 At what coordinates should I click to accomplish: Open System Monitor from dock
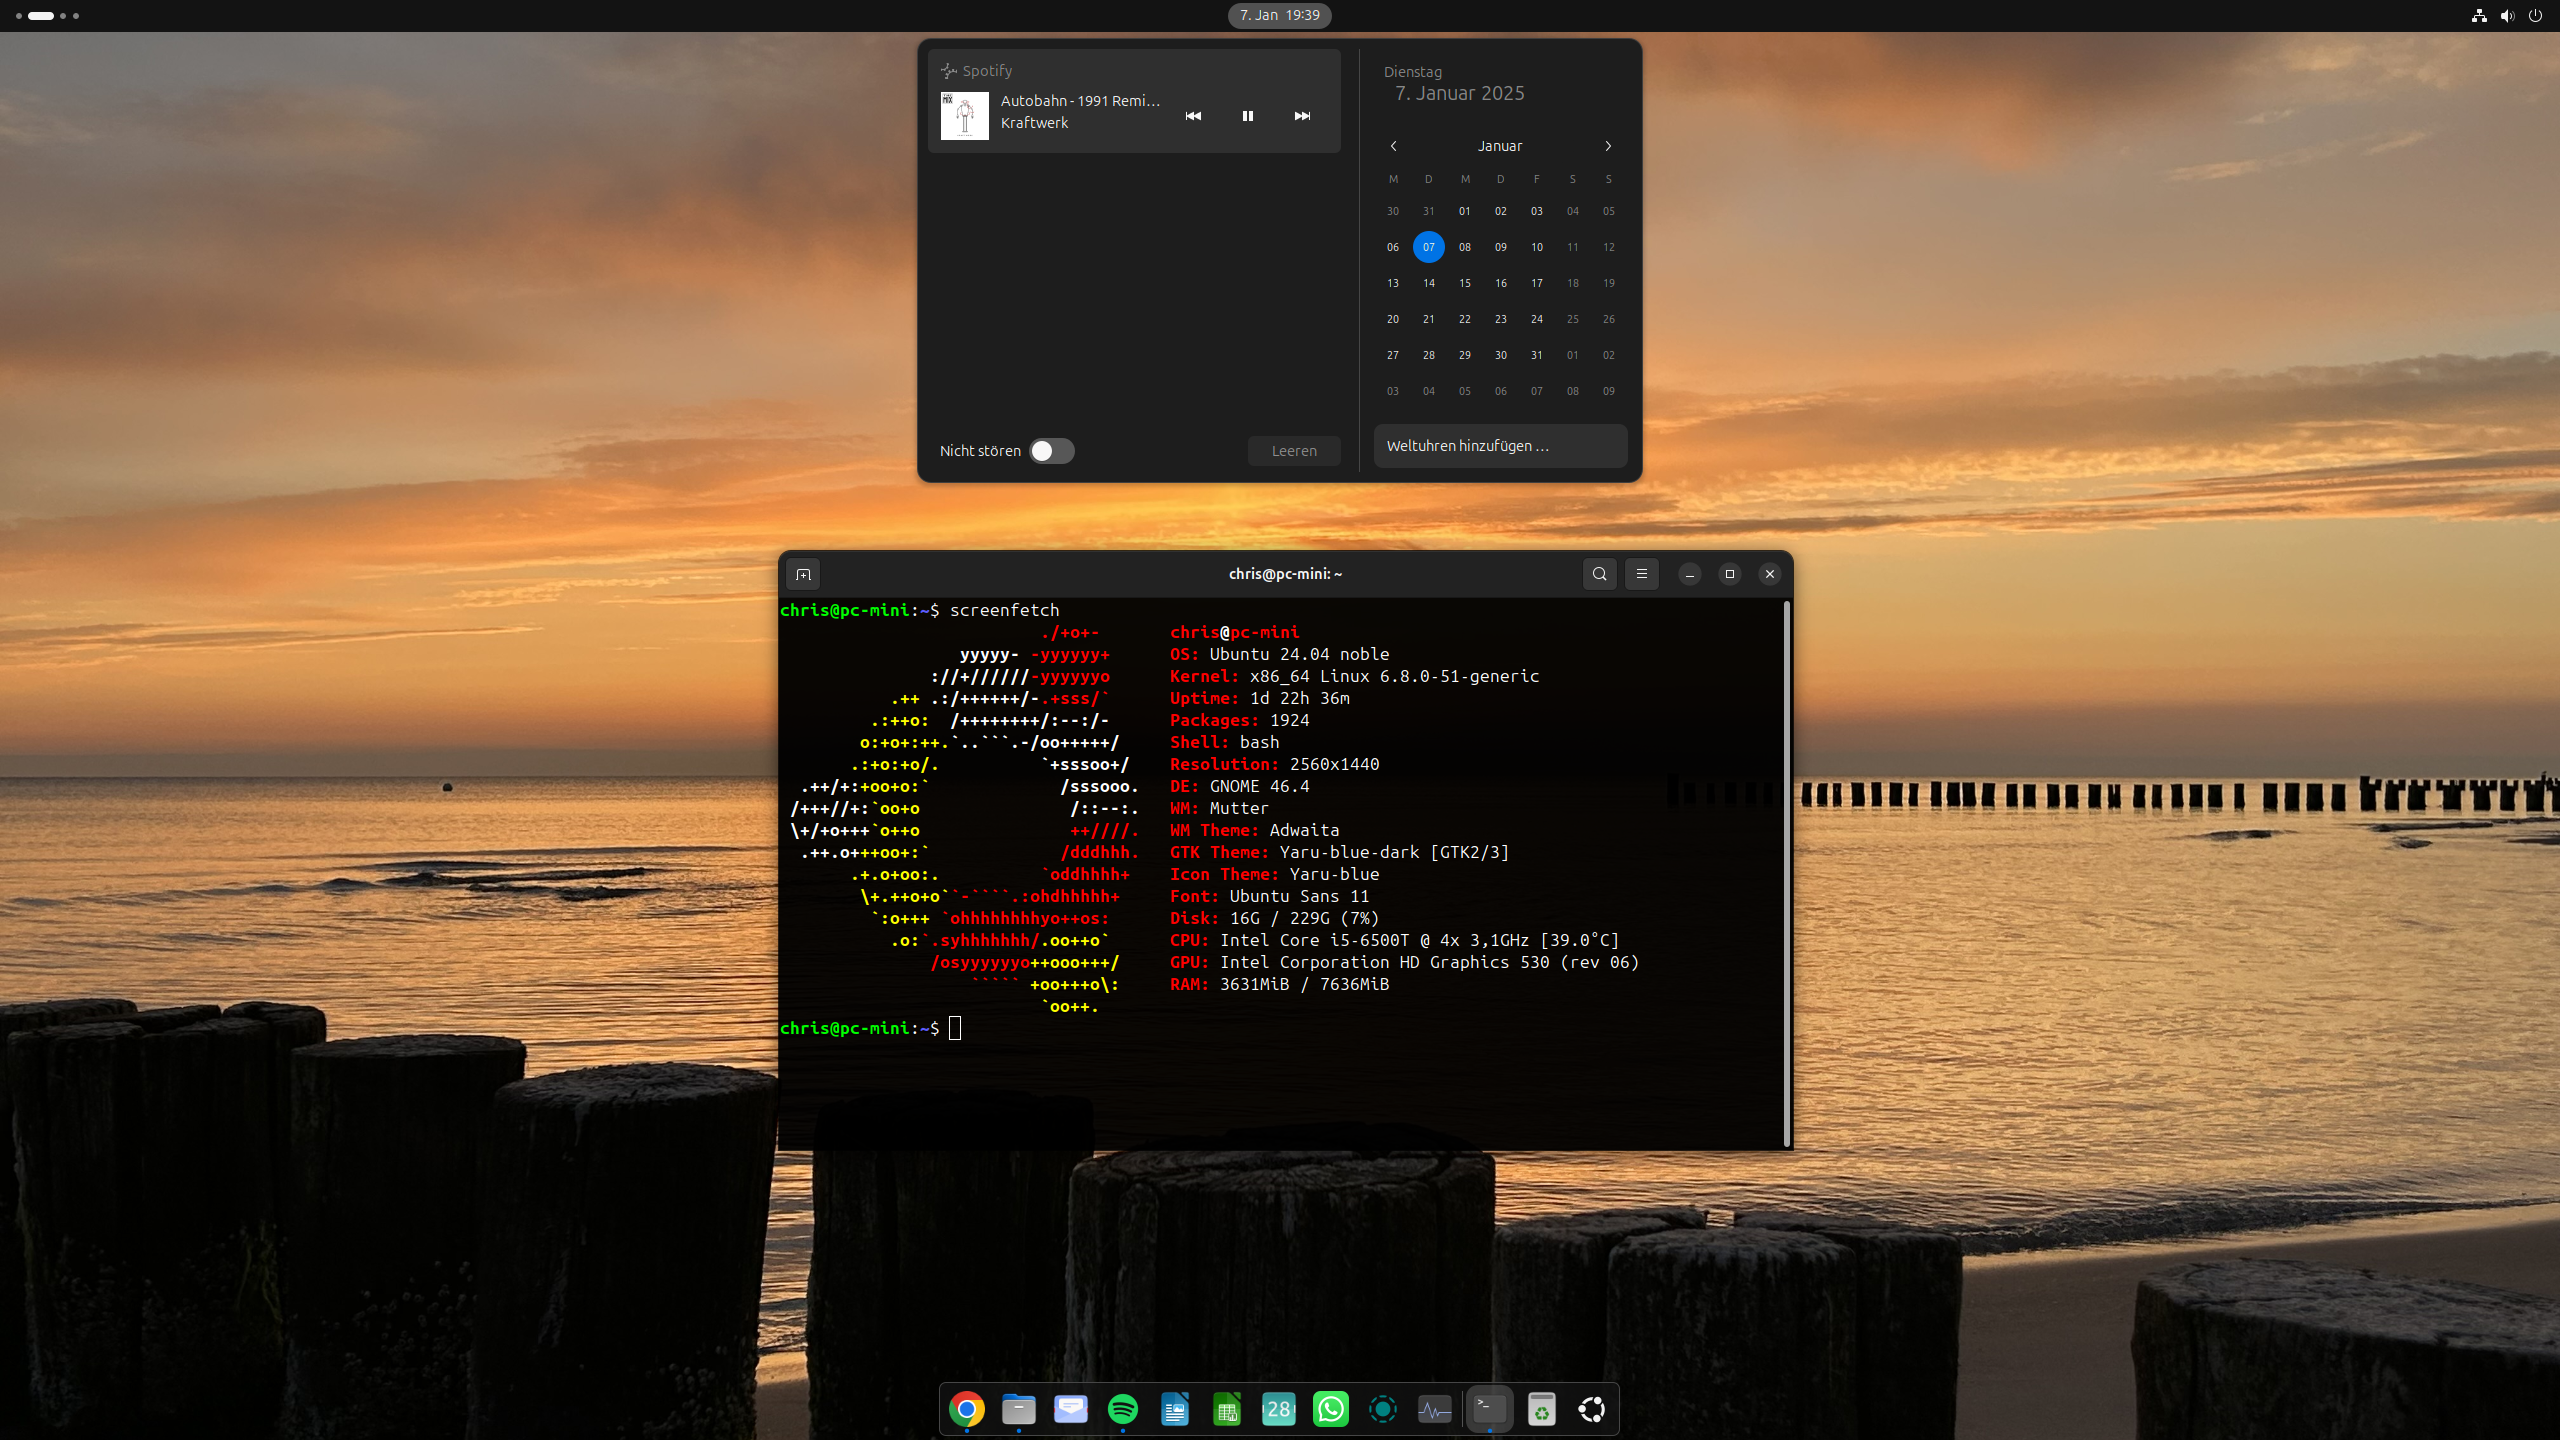[1434, 1410]
